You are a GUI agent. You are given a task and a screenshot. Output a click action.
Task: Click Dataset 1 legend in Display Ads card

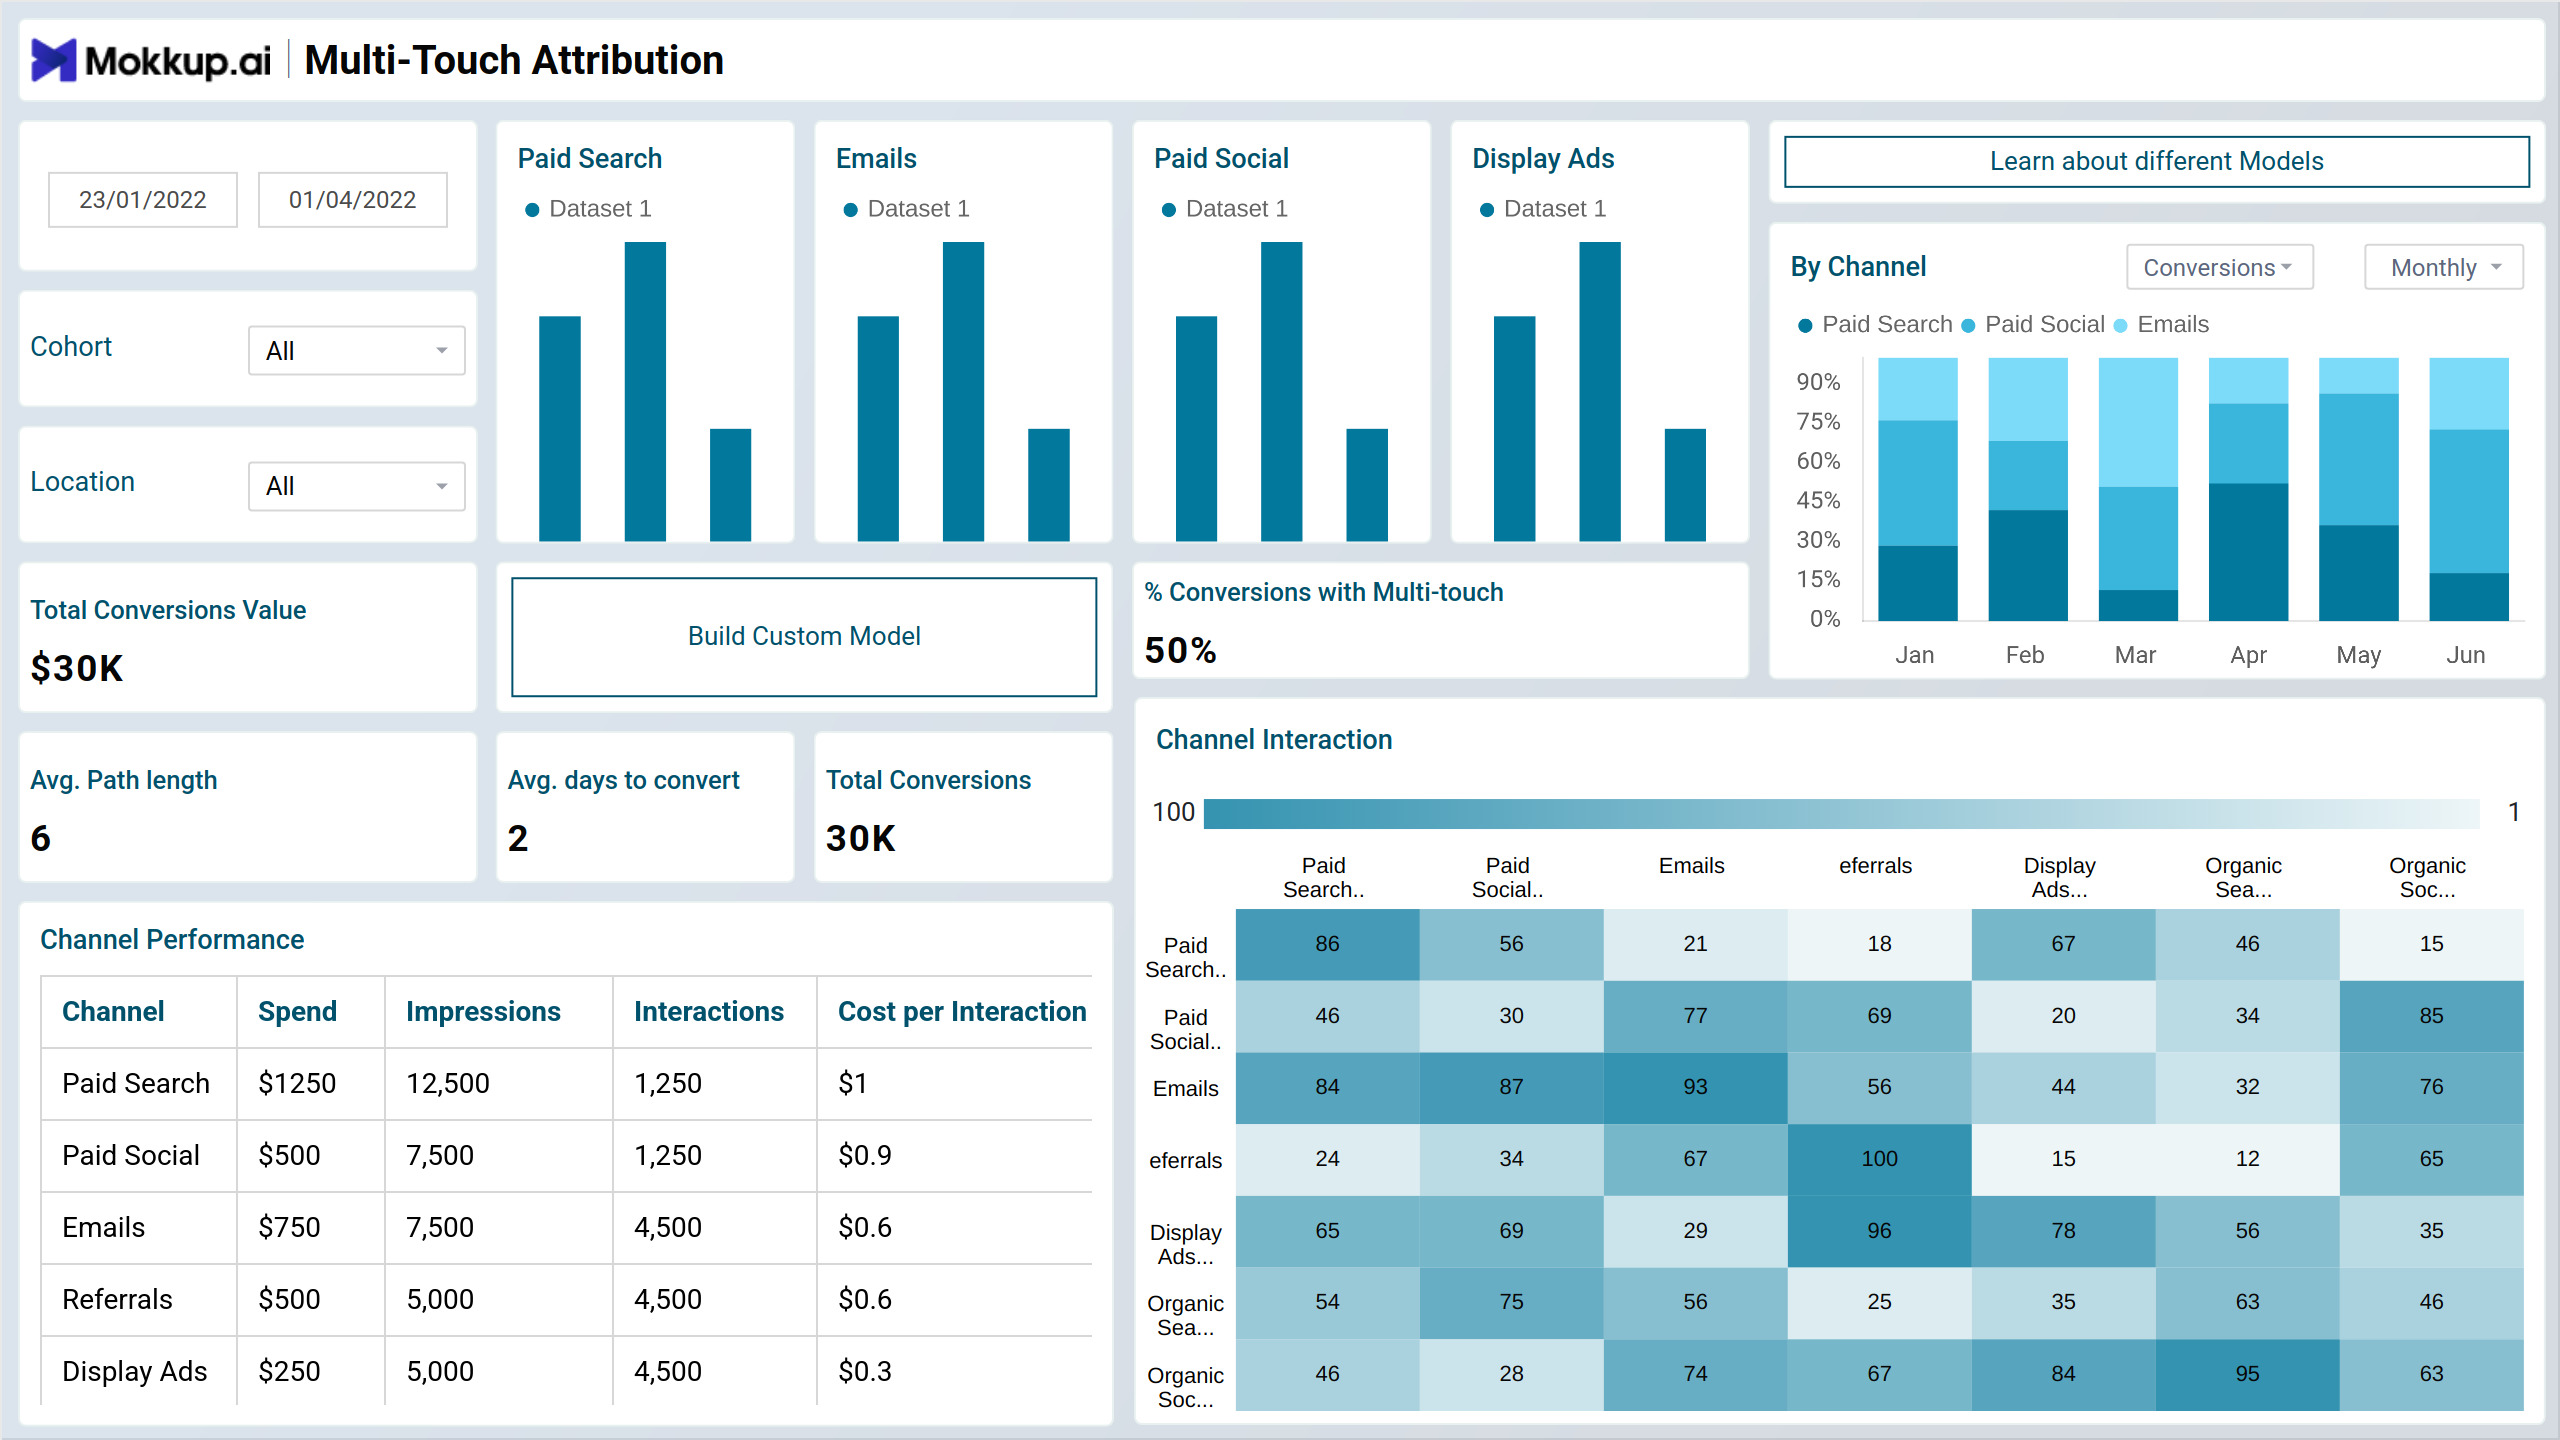[x=1543, y=209]
